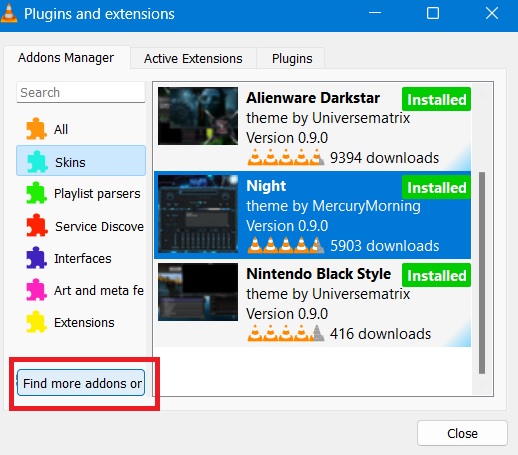The height and width of the screenshot is (455, 518).
Task: Click the X window close button
Action: pos(492,13)
